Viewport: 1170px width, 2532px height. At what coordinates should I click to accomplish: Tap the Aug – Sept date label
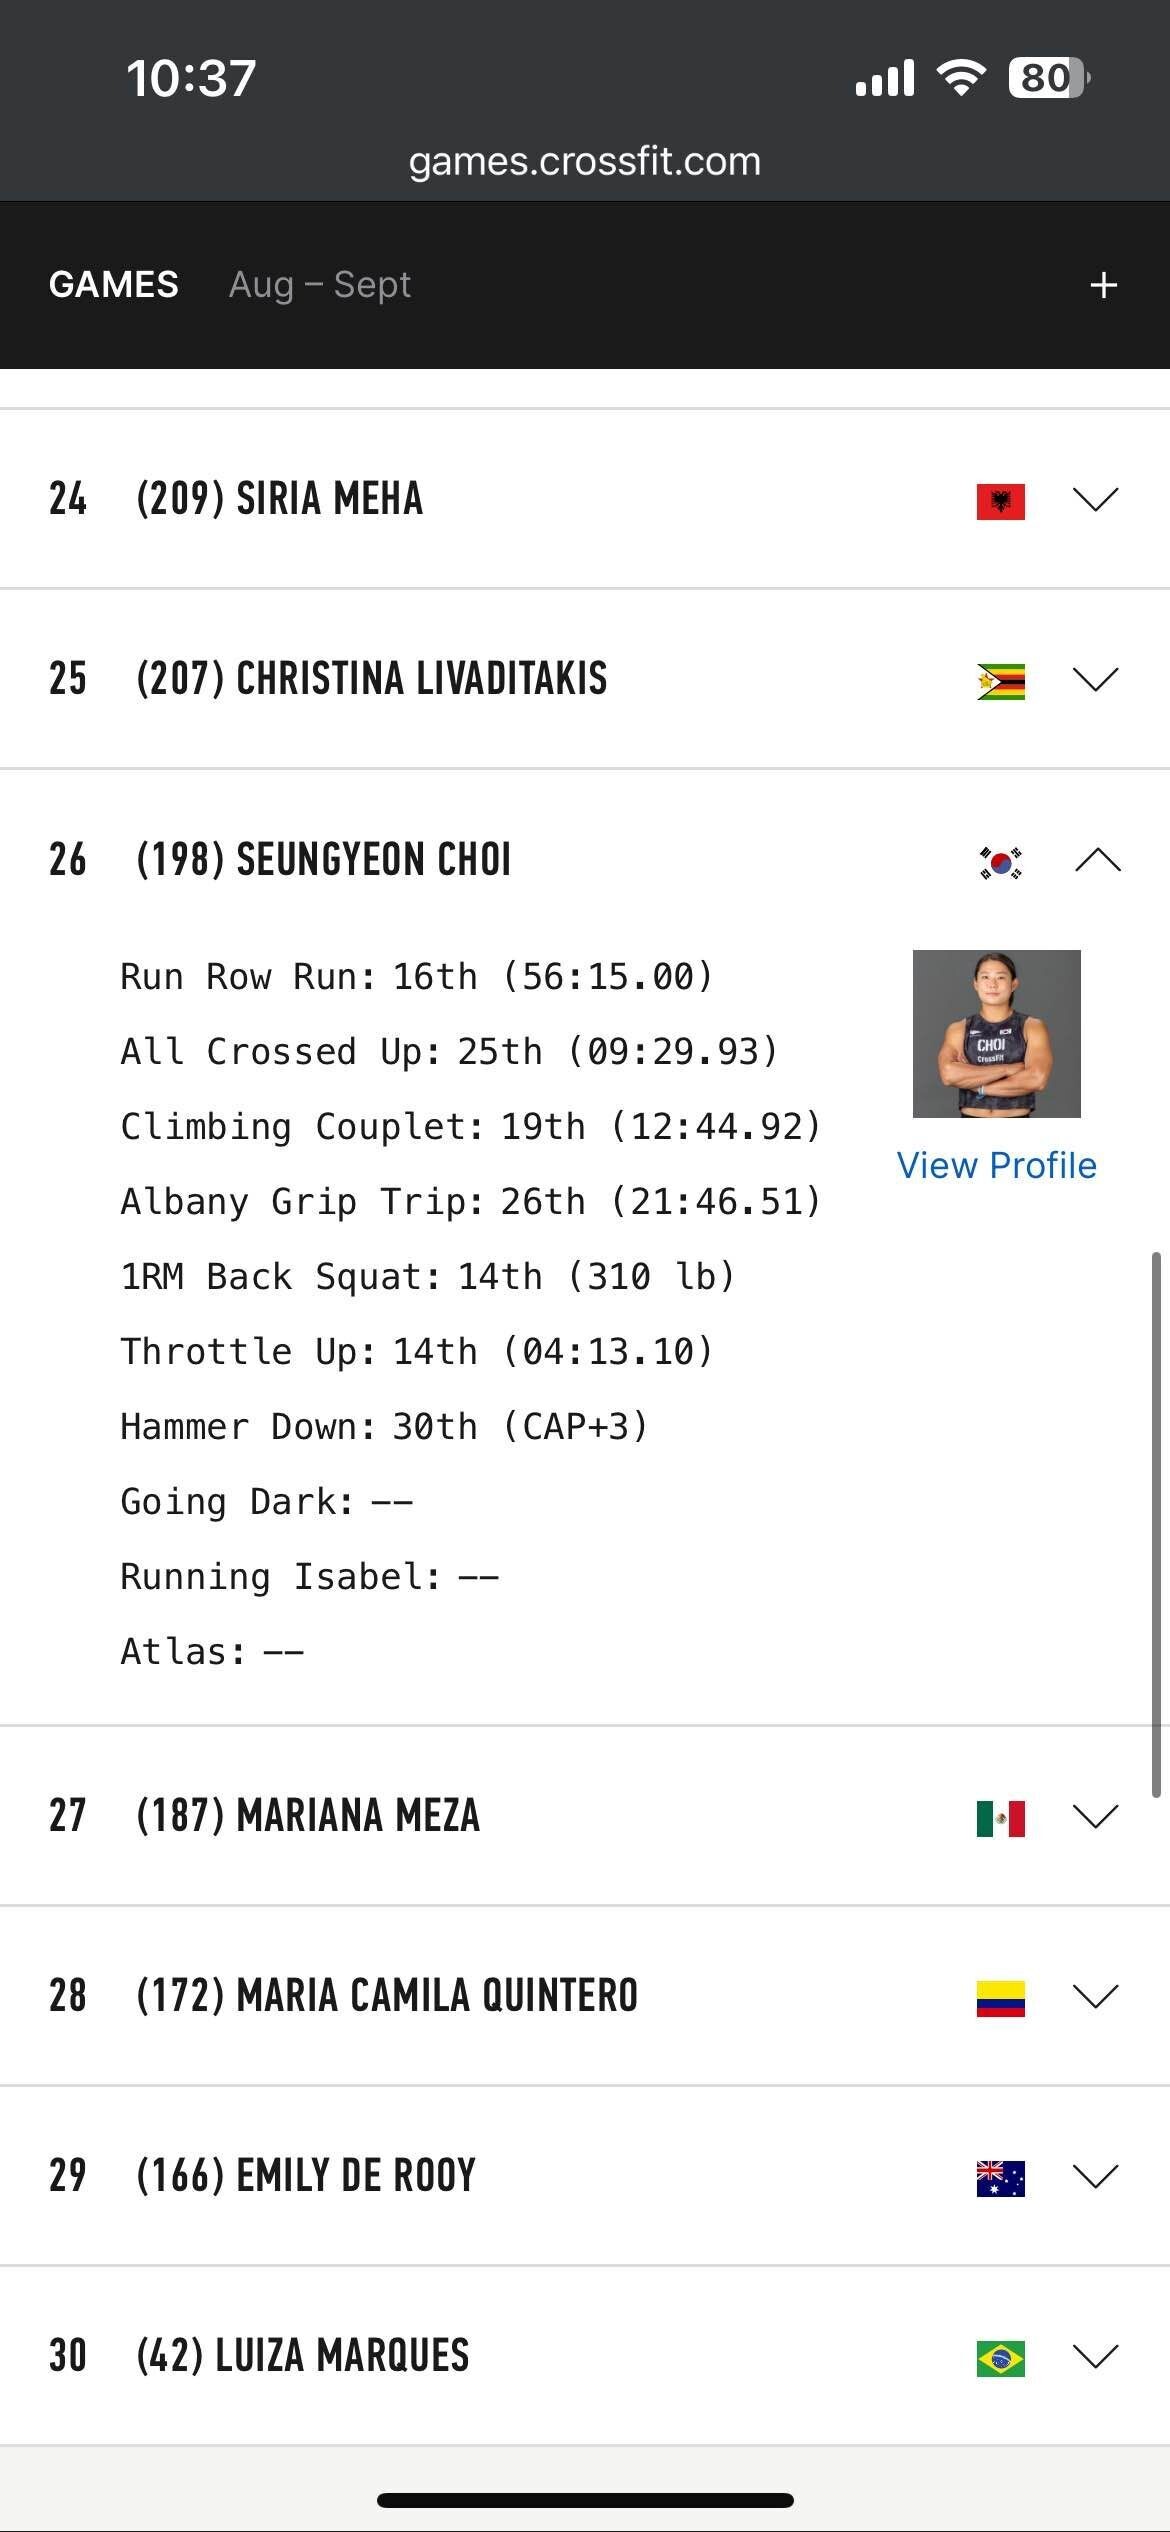pos(320,285)
